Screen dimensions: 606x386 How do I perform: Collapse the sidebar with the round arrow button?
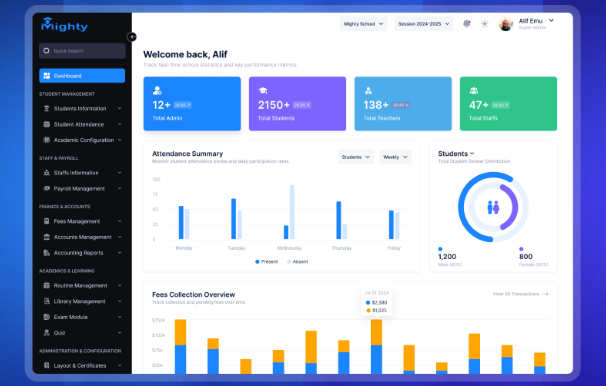pyautogui.click(x=132, y=37)
